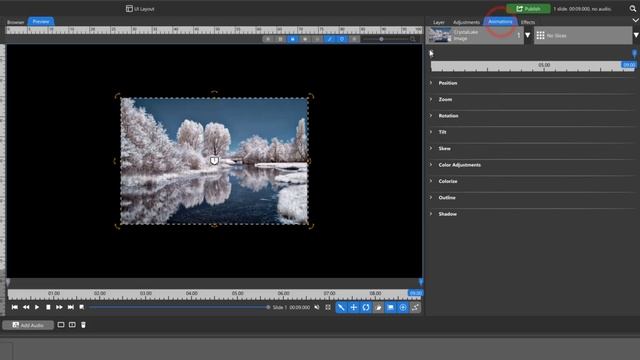The width and height of the screenshot is (640, 360).
Task: Jump to the start with skip-back button
Action: click(15, 307)
